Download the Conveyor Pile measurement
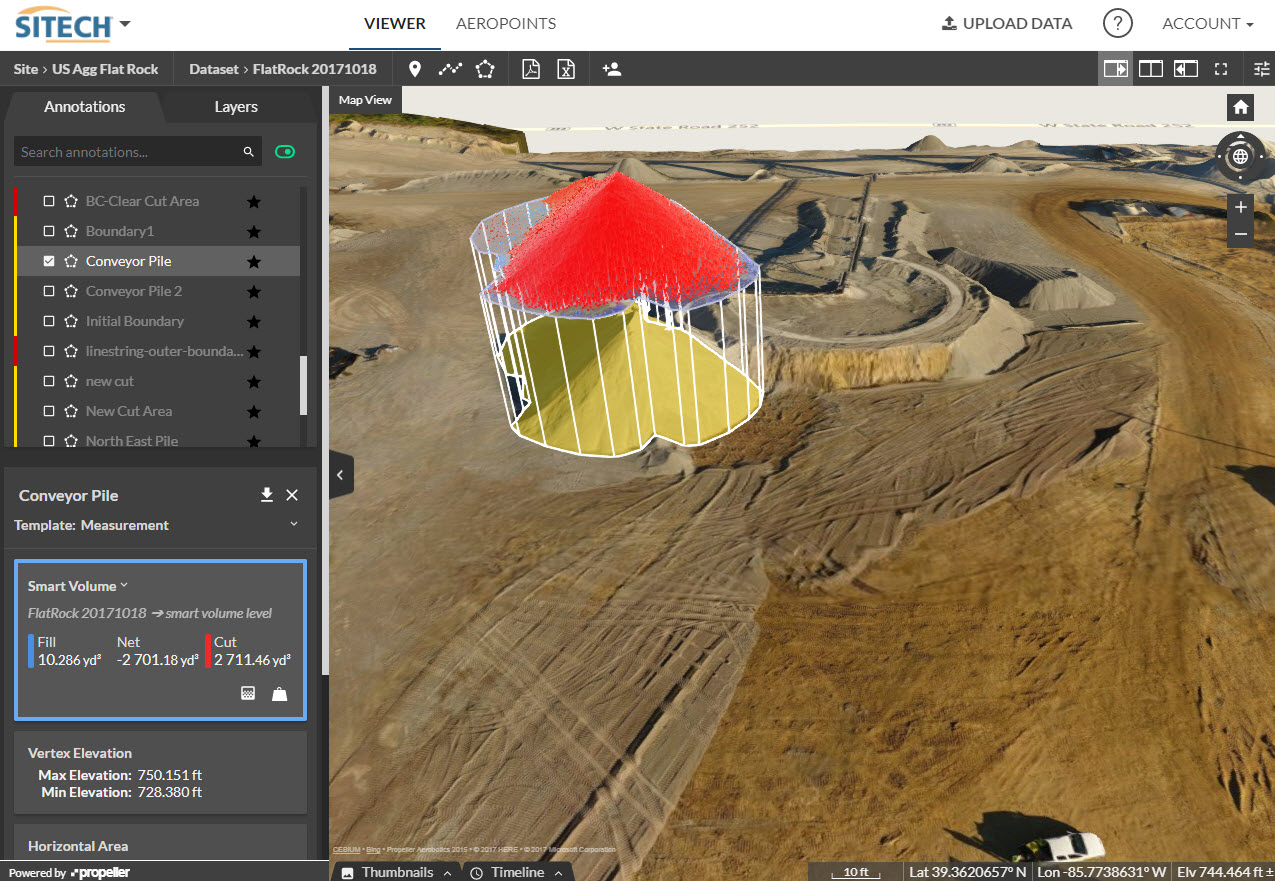 click(x=267, y=495)
